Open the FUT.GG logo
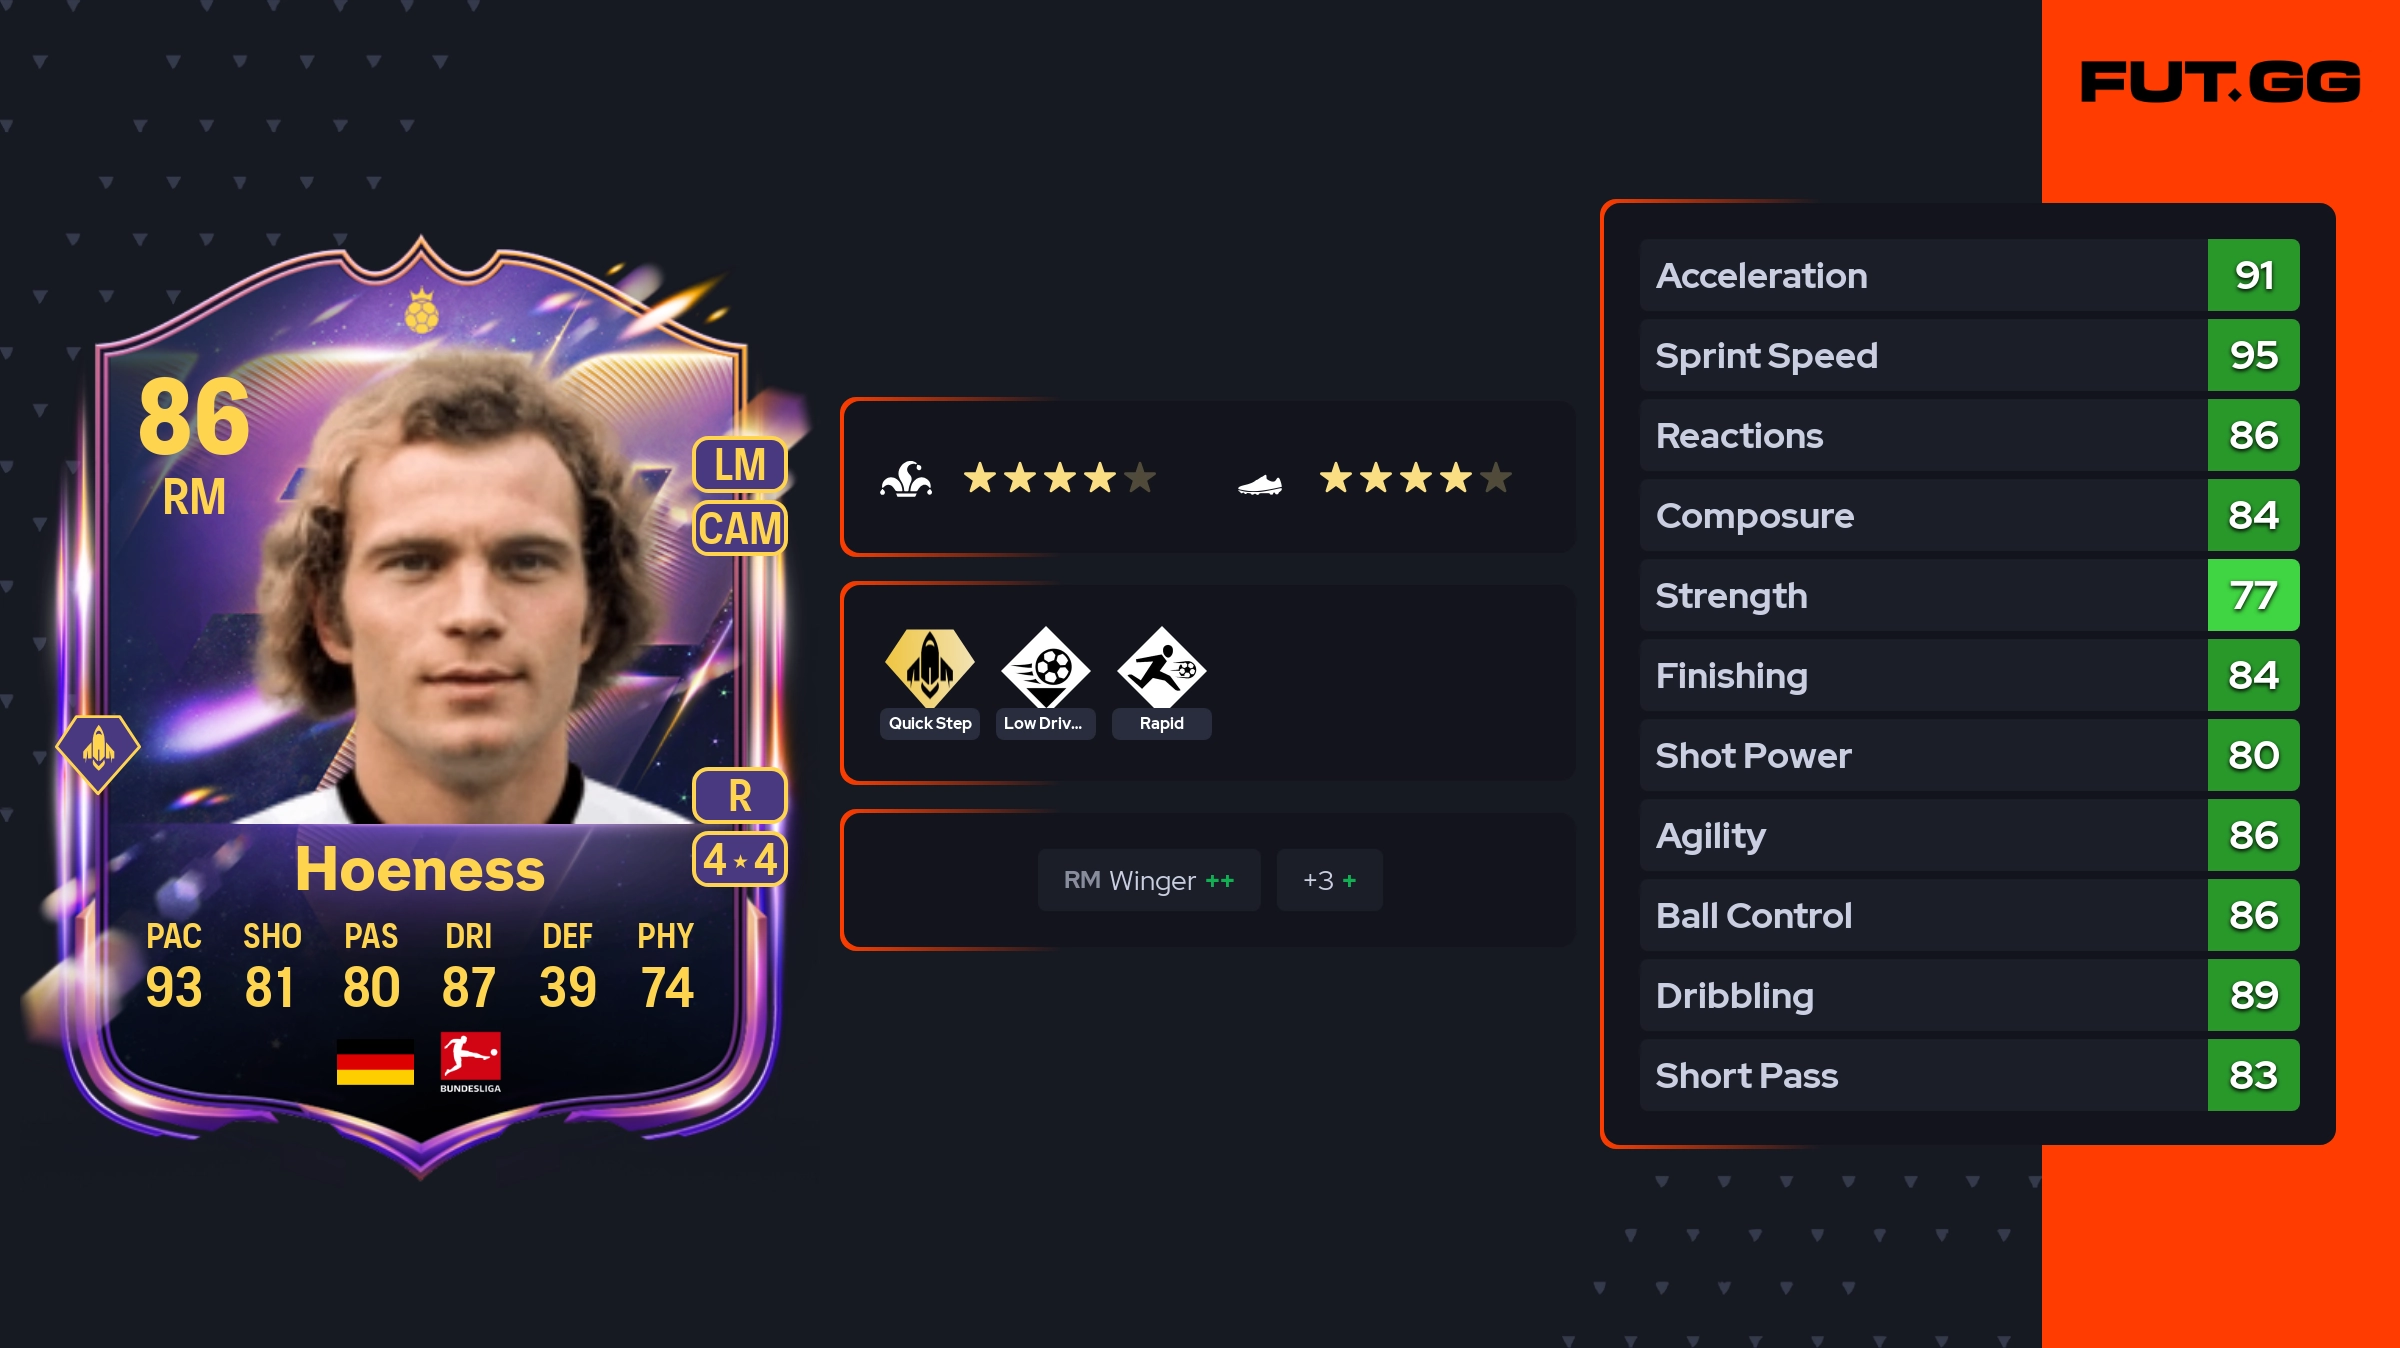2400x1348 pixels. tap(2221, 82)
